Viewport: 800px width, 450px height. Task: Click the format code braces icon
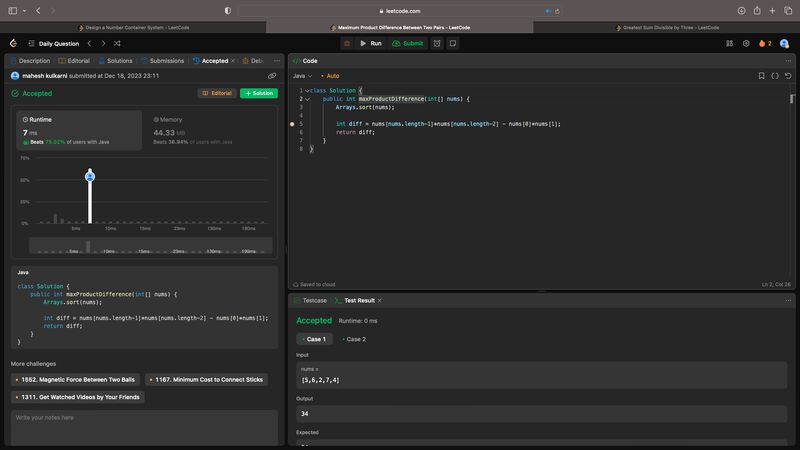(x=774, y=76)
